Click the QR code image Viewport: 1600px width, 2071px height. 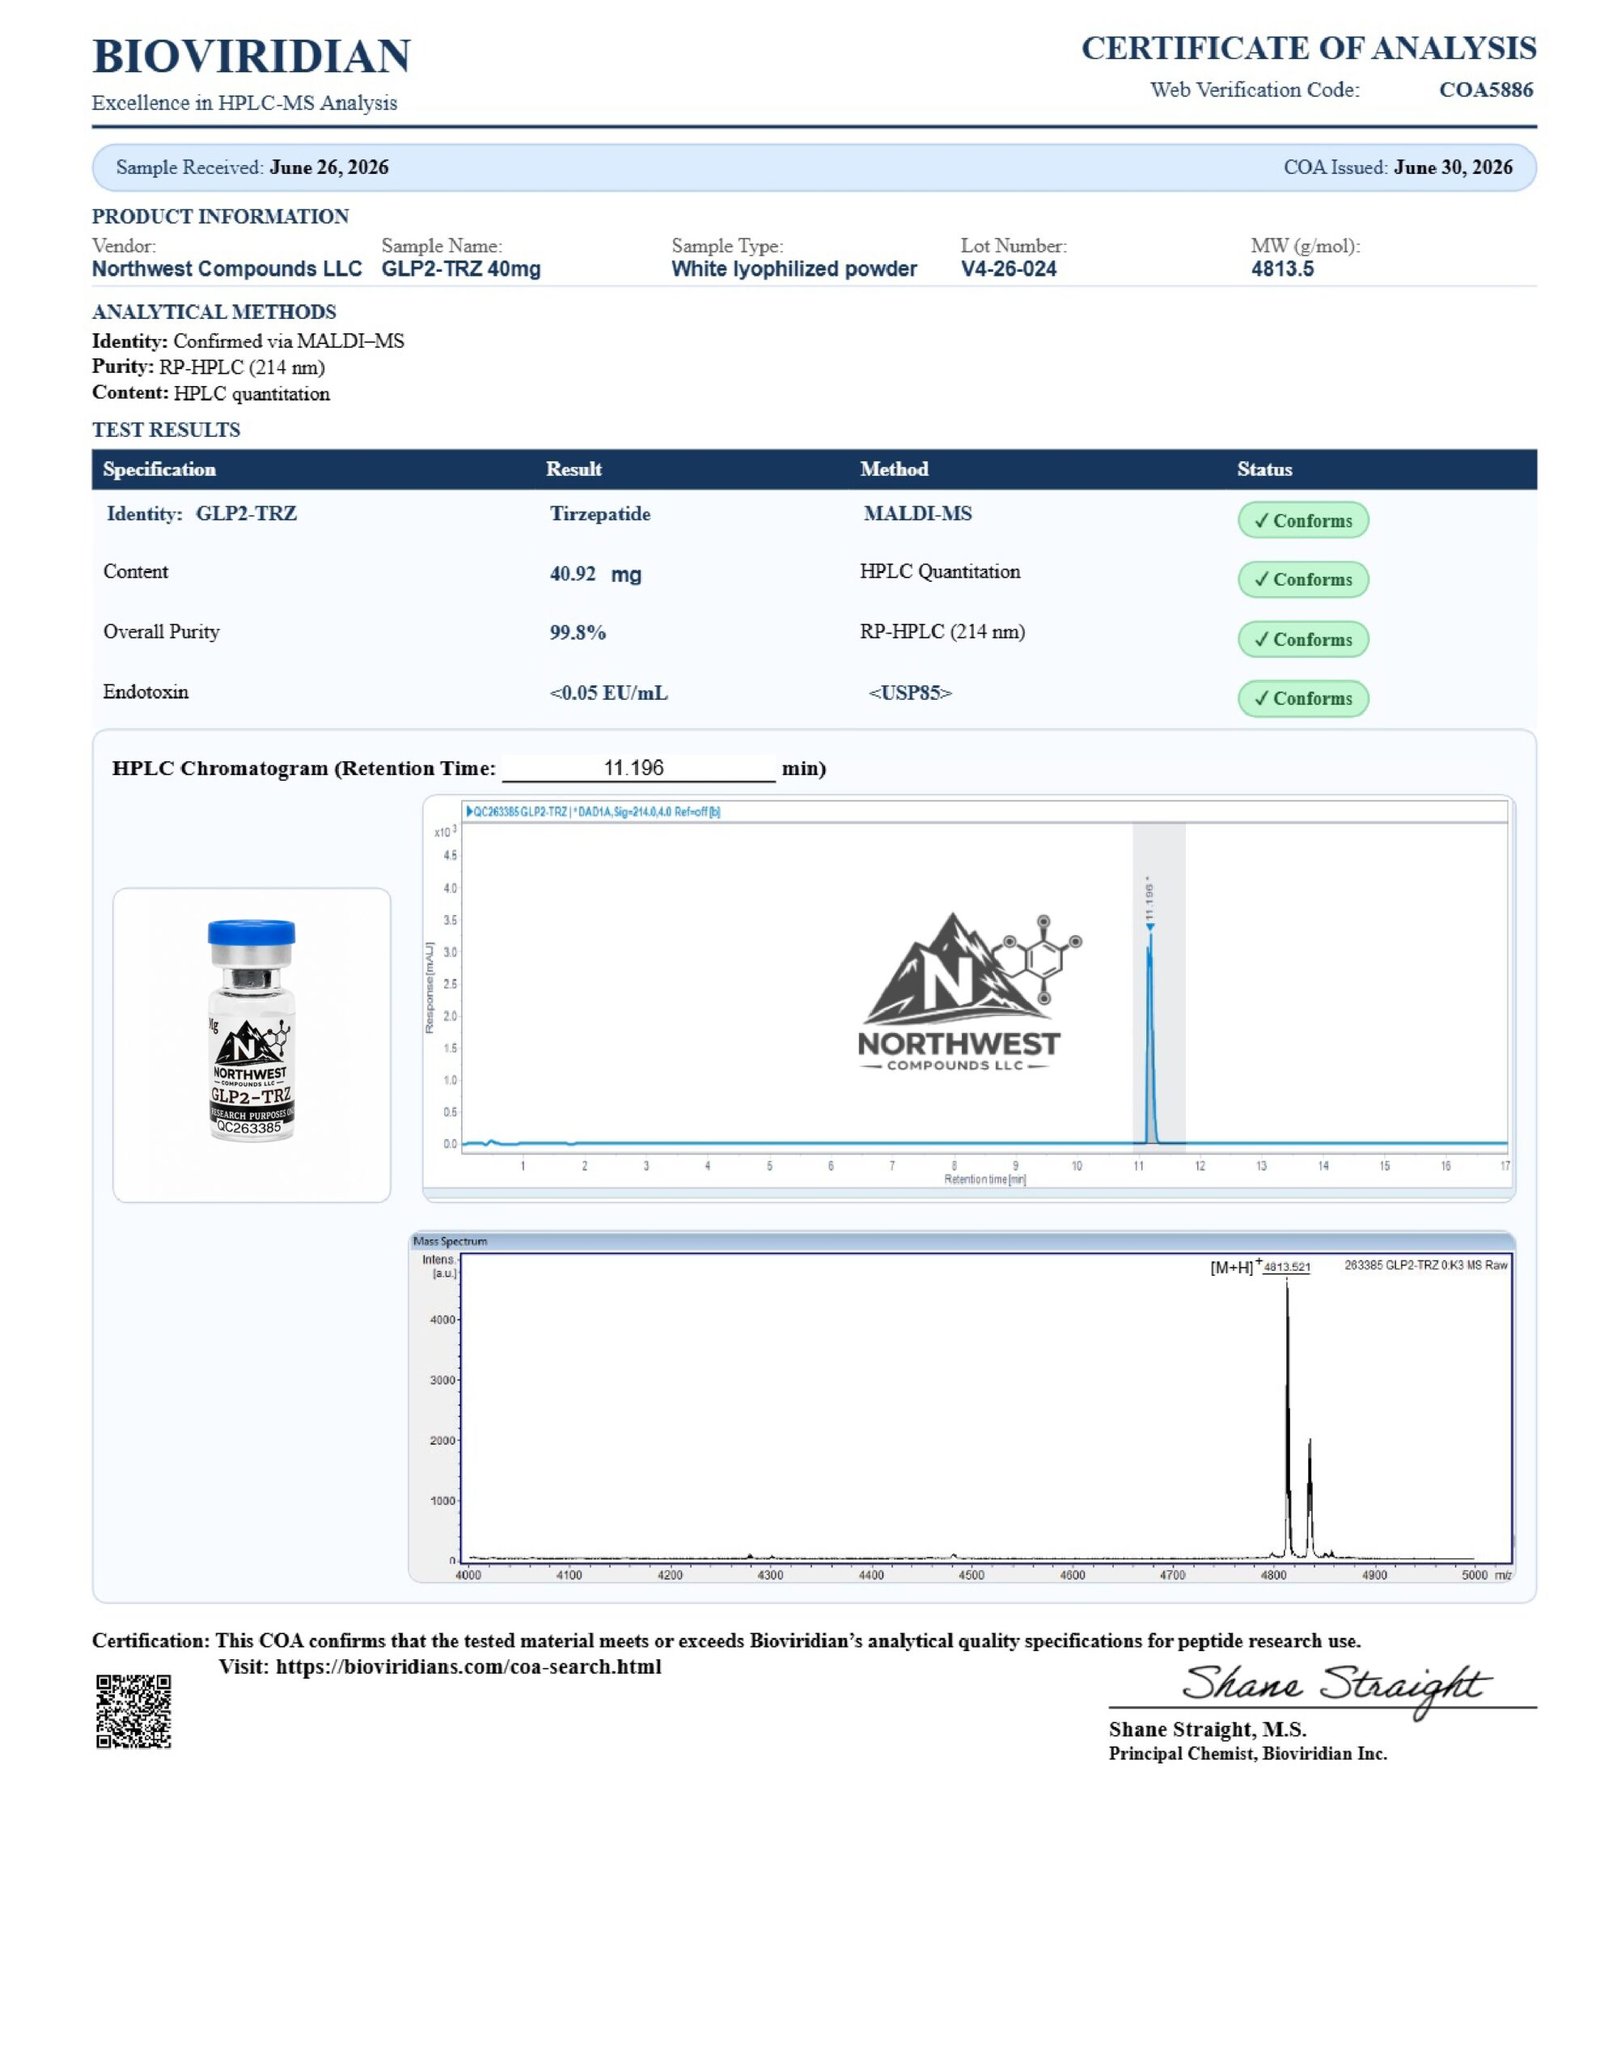(x=133, y=1711)
